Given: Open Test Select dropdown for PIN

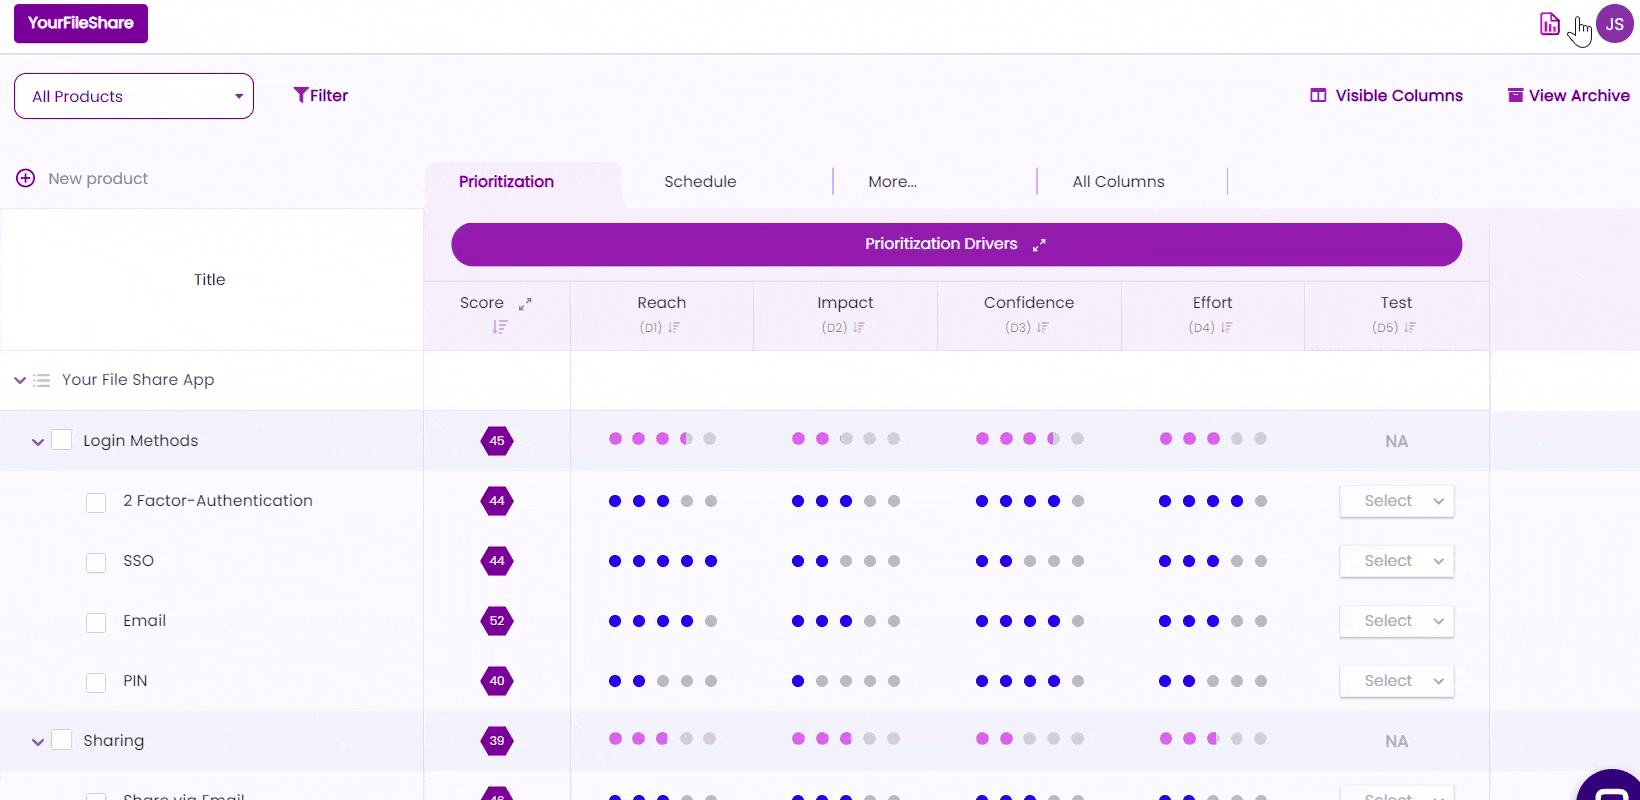Looking at the screenshot, I should pos(1397,681).
